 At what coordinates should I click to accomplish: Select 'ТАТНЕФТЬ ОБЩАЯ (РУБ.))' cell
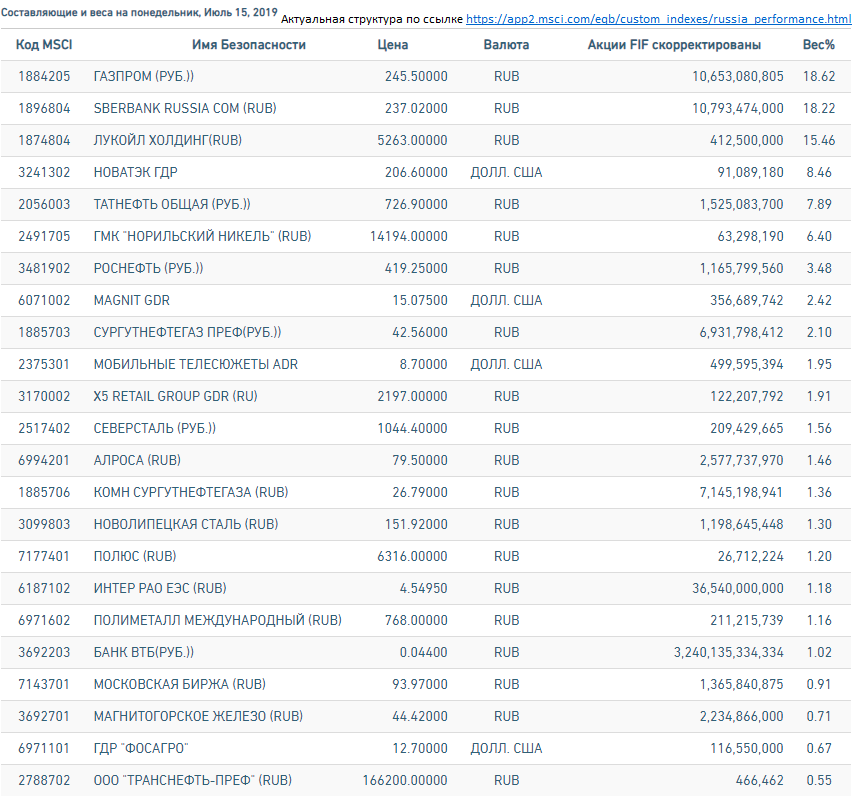click(172, 204)
